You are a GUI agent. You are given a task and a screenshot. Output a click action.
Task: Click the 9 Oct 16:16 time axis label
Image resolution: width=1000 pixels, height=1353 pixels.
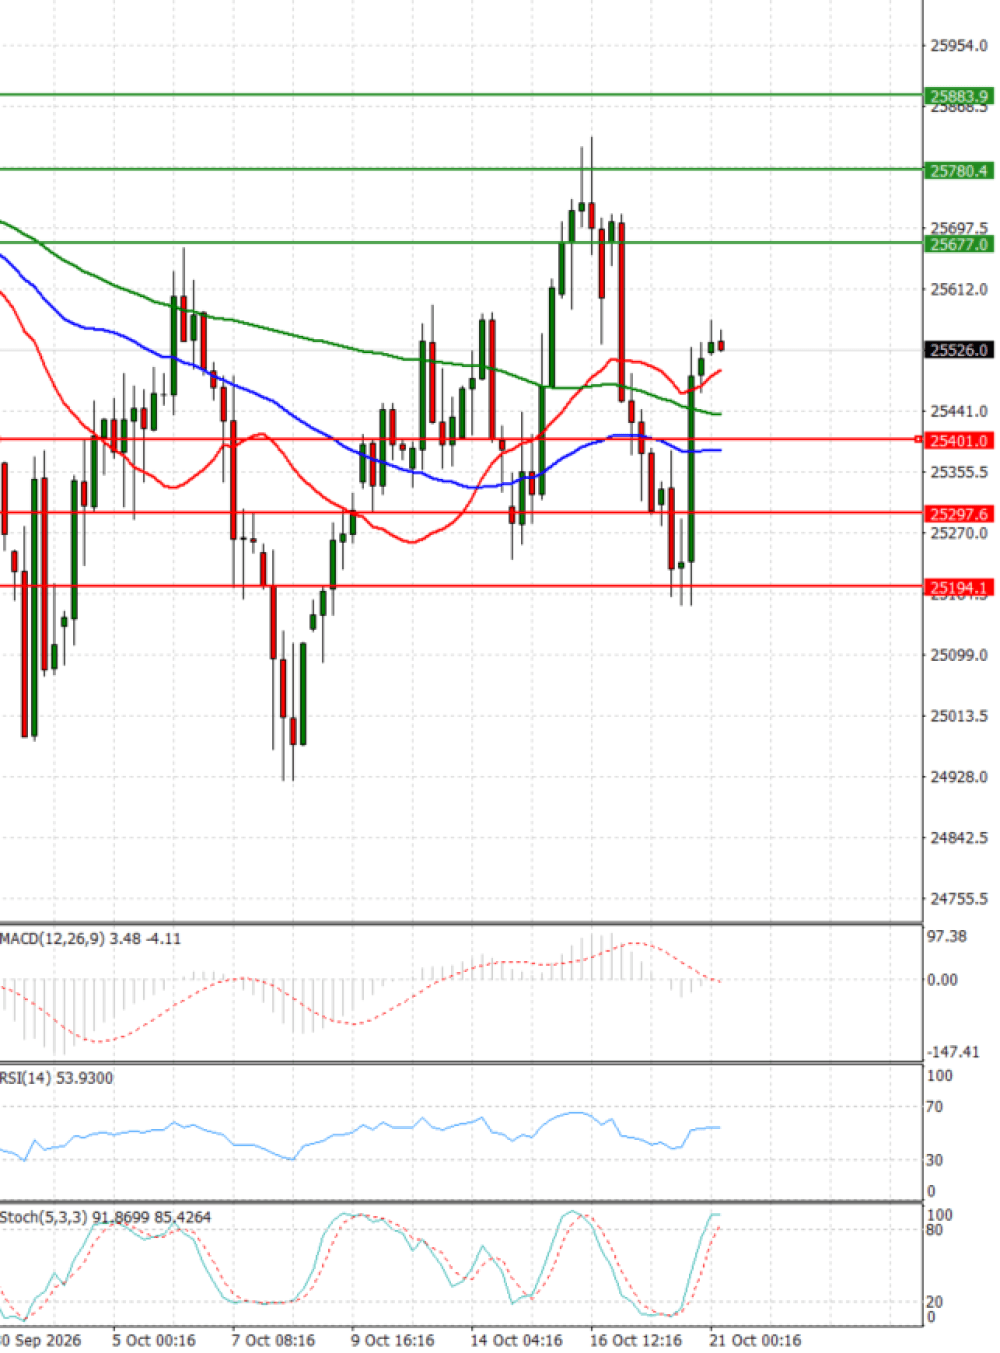point(392,1340)
